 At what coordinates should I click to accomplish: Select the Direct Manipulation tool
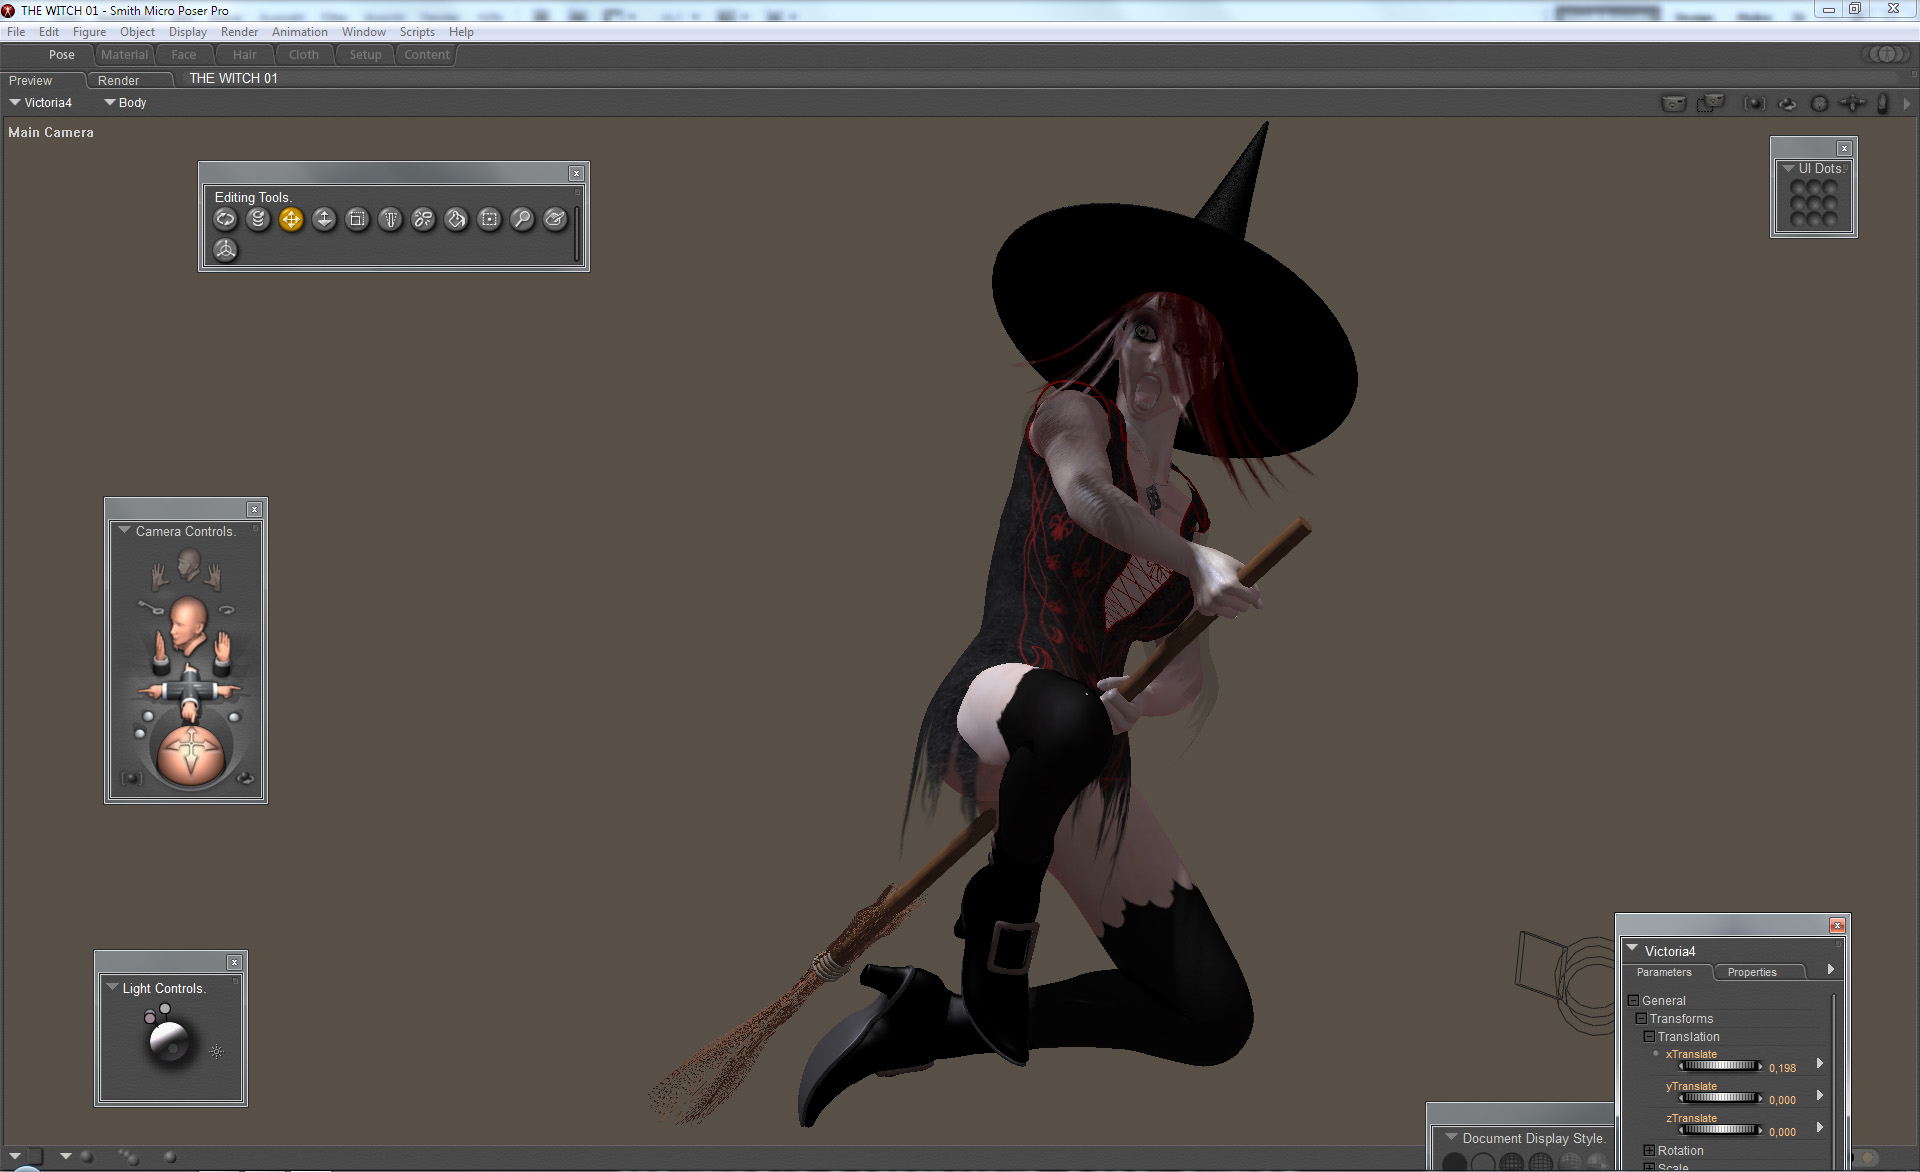point(226,250)
